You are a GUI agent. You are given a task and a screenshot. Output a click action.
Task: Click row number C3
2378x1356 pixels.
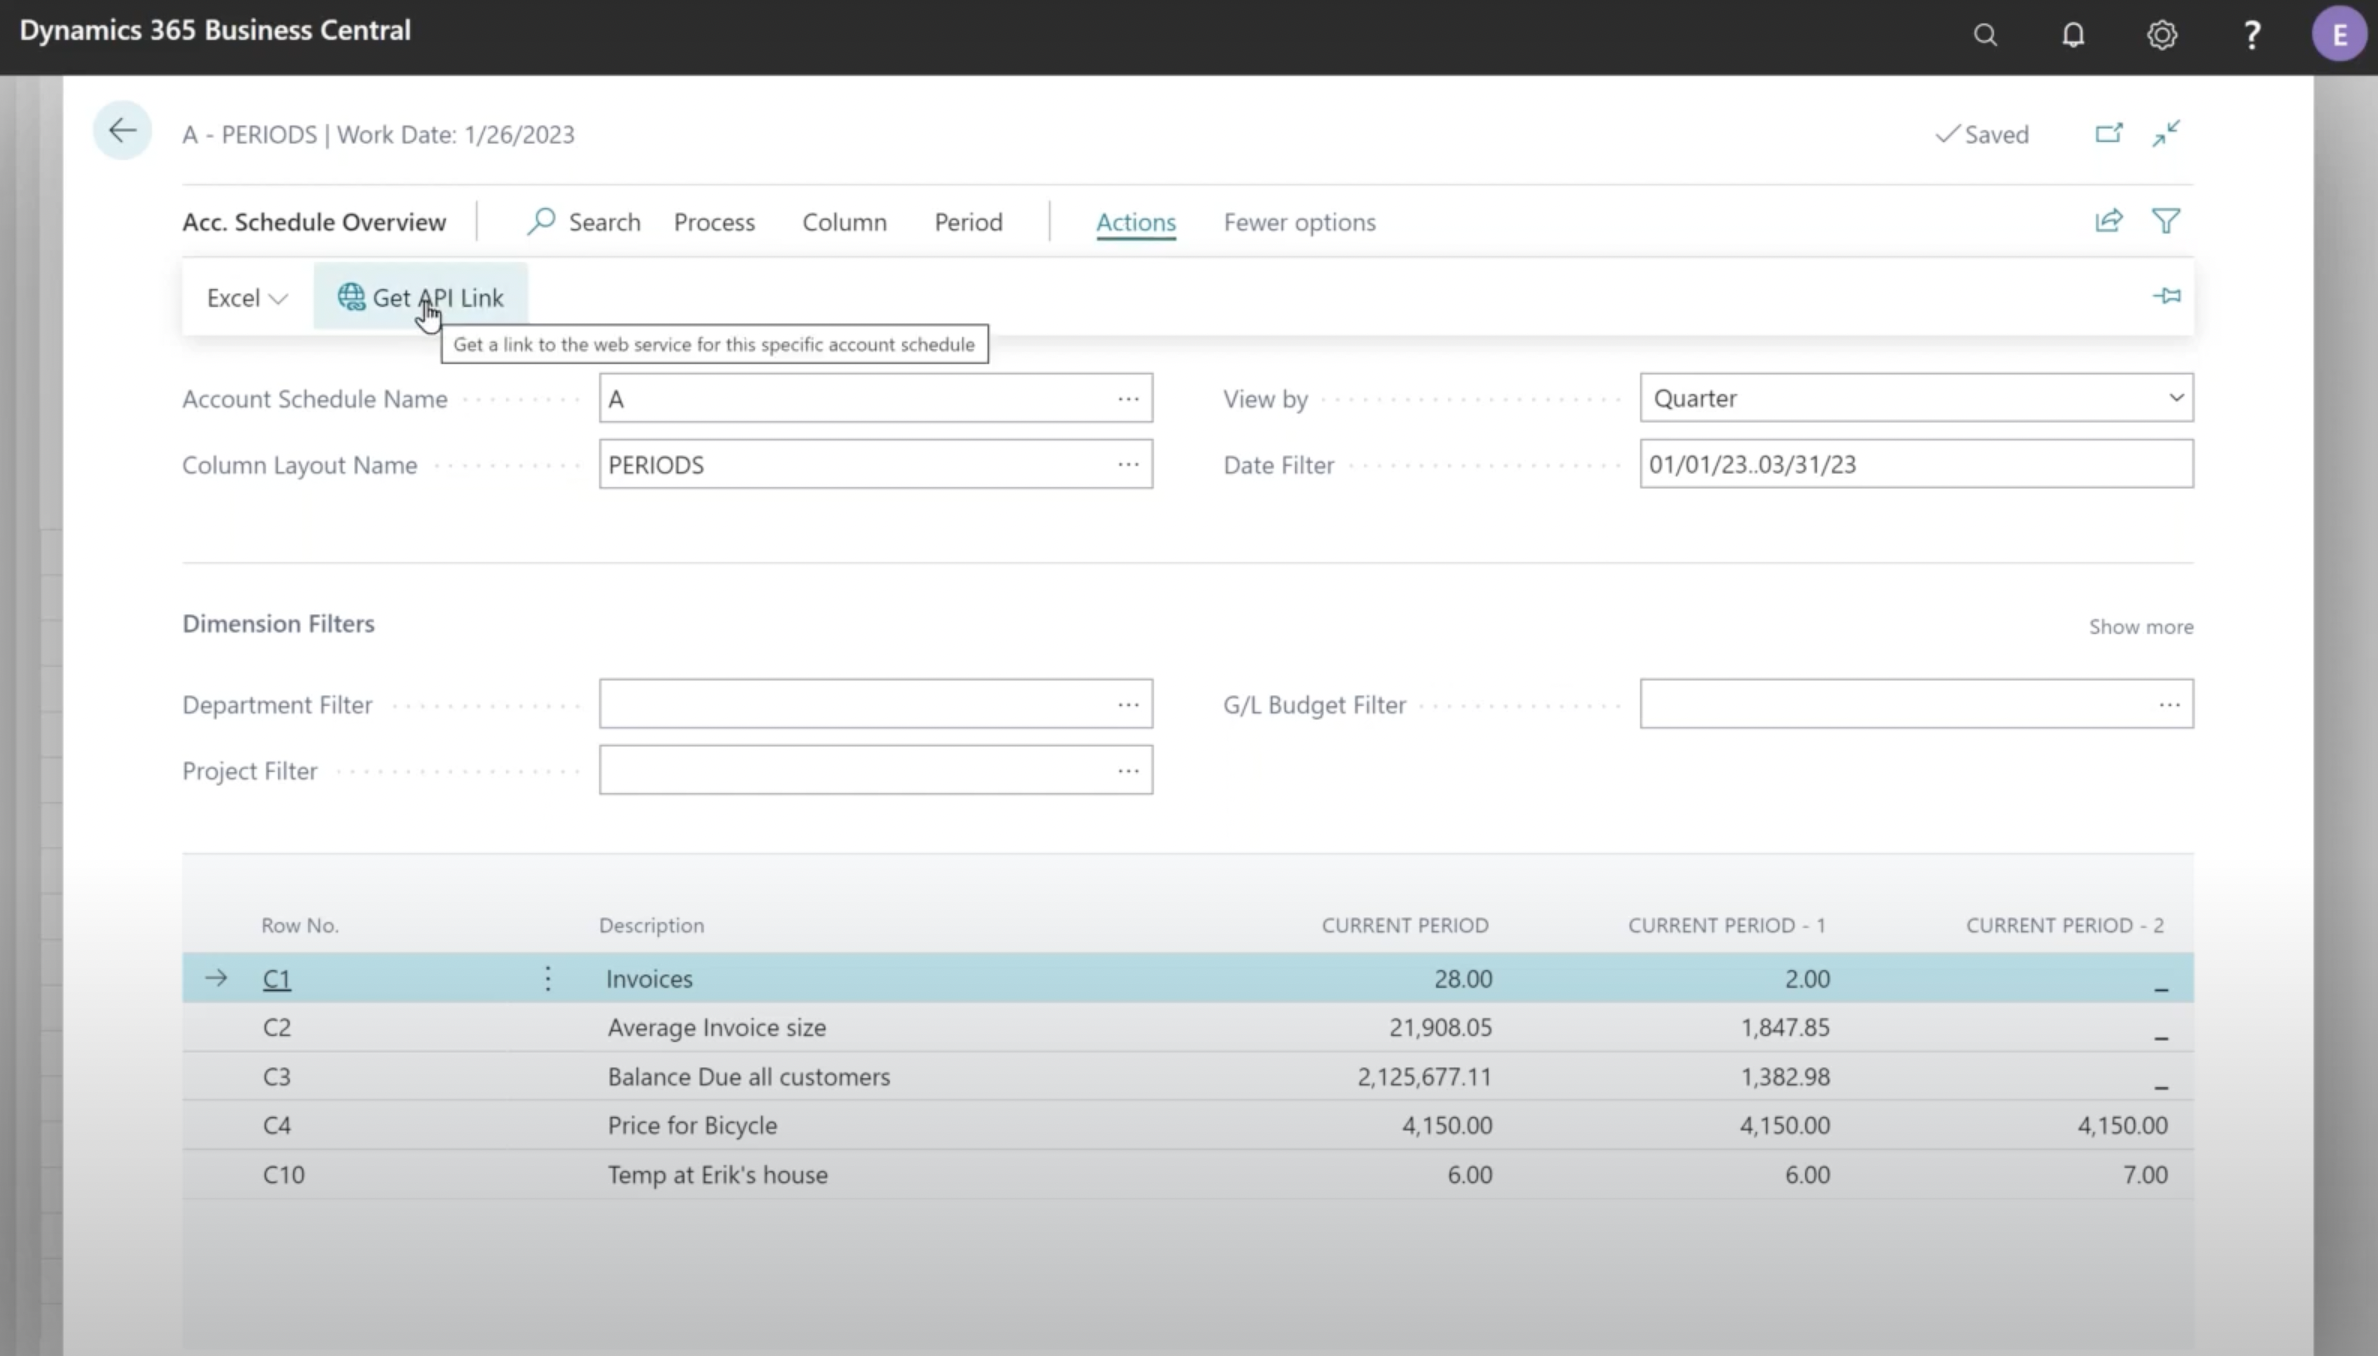click(276, 1077)
